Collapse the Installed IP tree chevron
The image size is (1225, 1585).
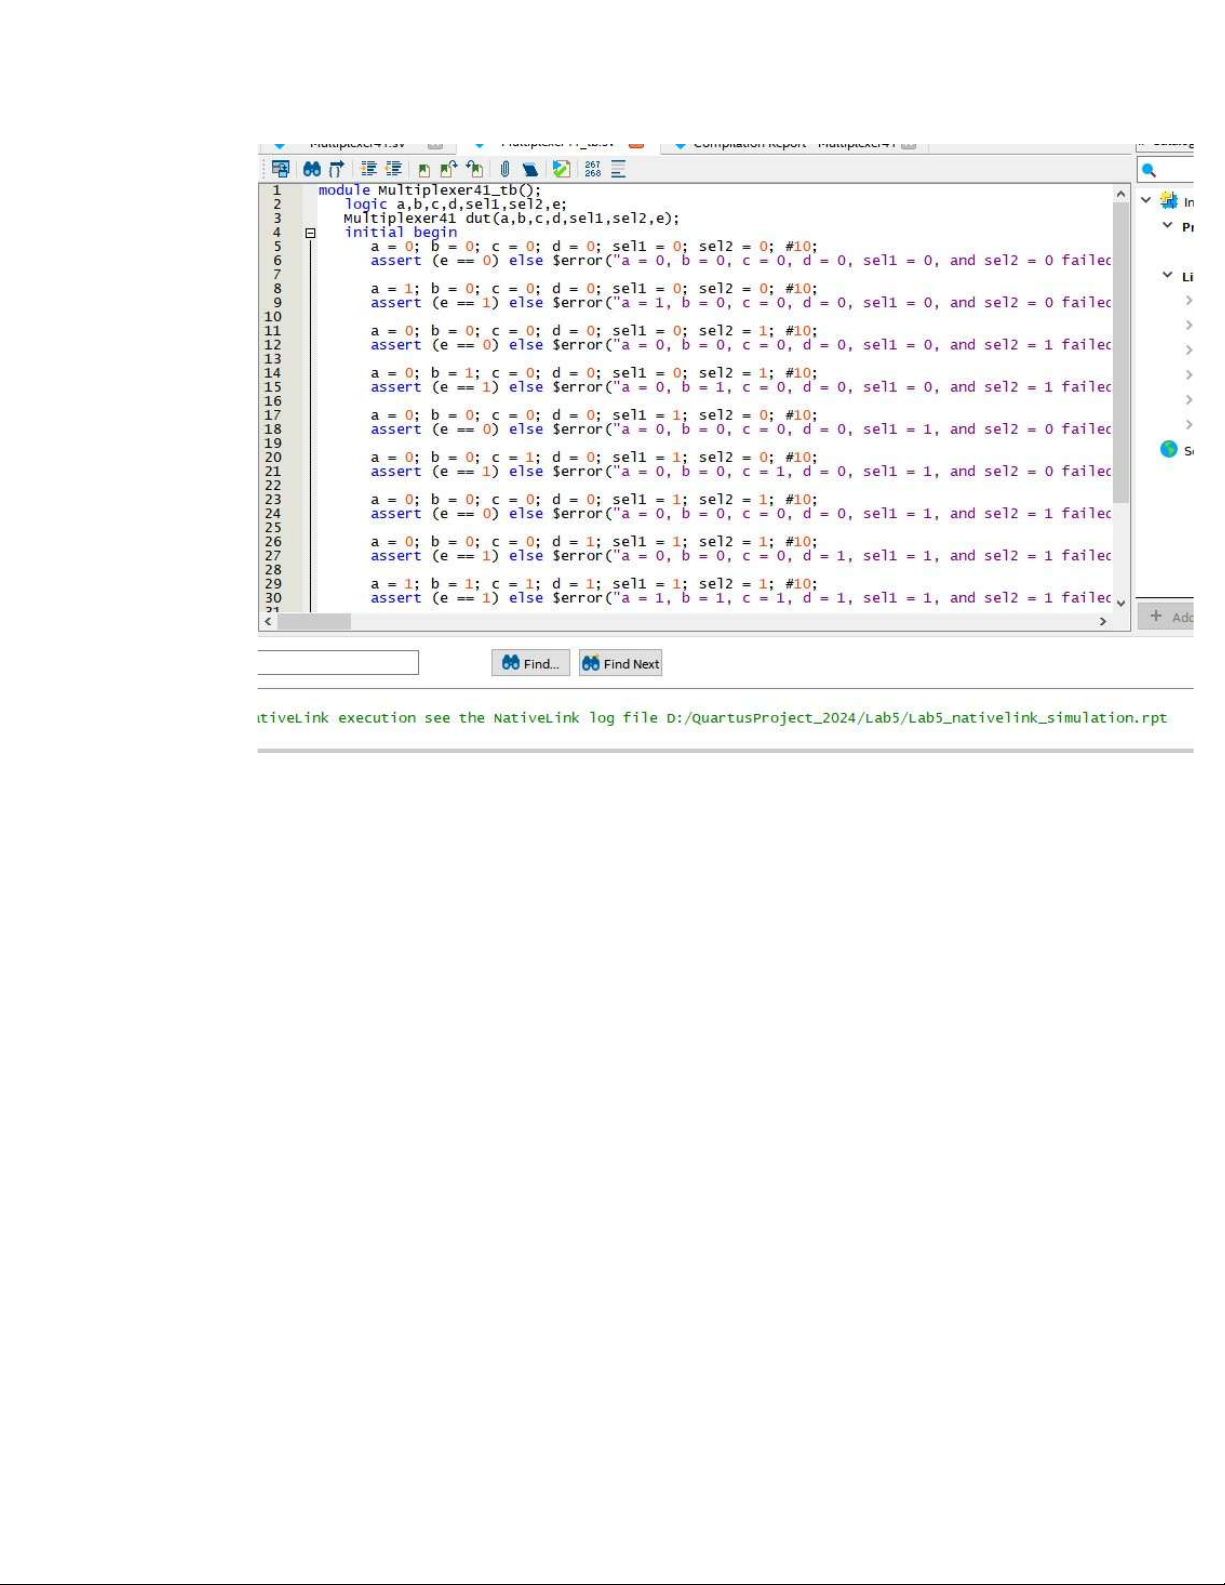point(1146,200)
